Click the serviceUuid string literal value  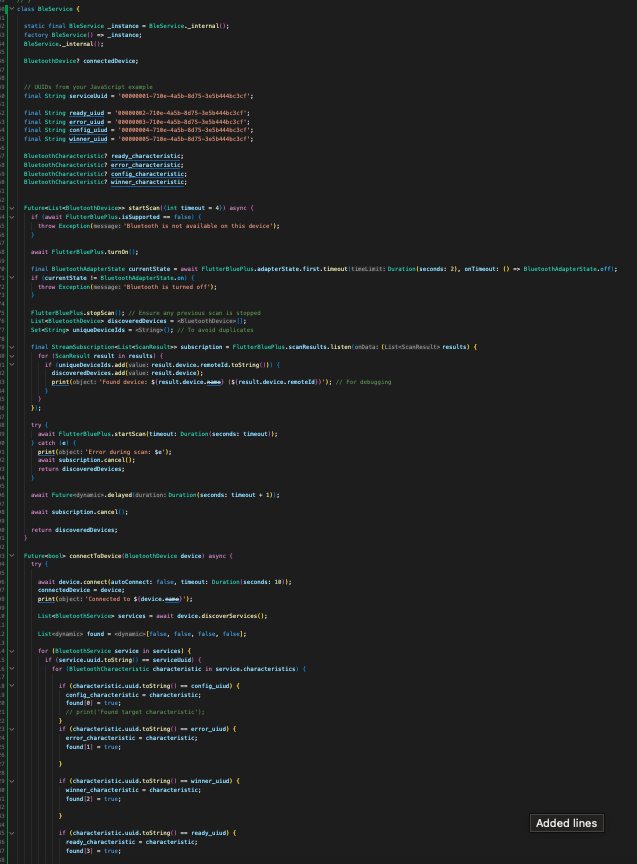[181, 95]
